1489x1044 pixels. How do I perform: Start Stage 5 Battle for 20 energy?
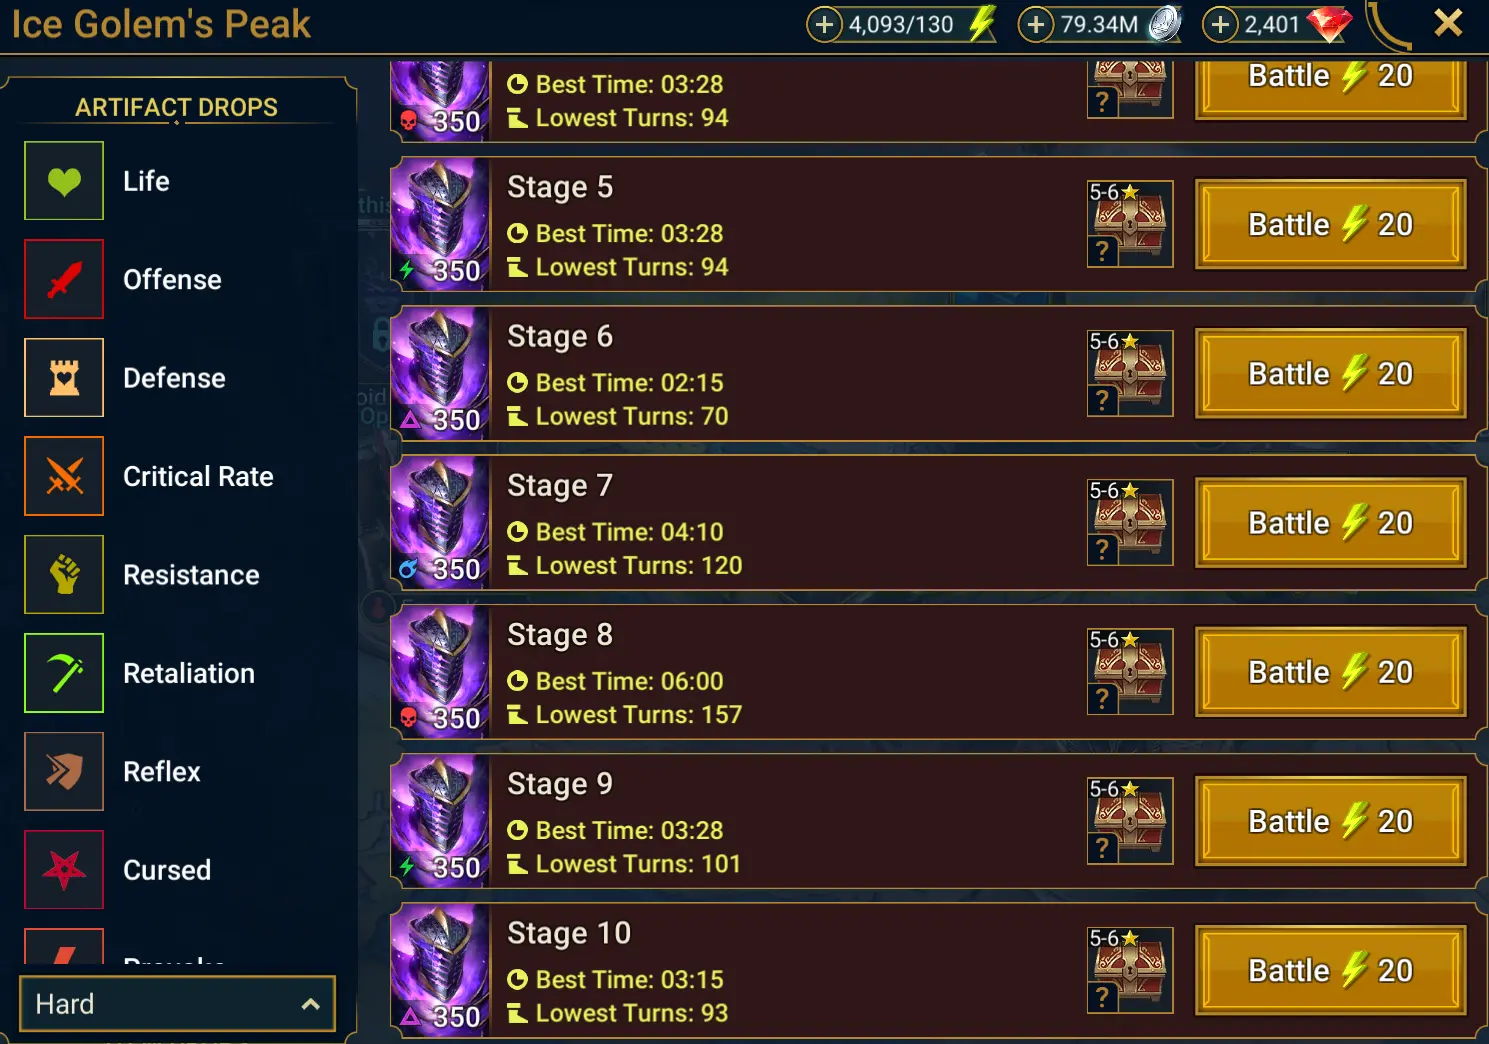1331,224
